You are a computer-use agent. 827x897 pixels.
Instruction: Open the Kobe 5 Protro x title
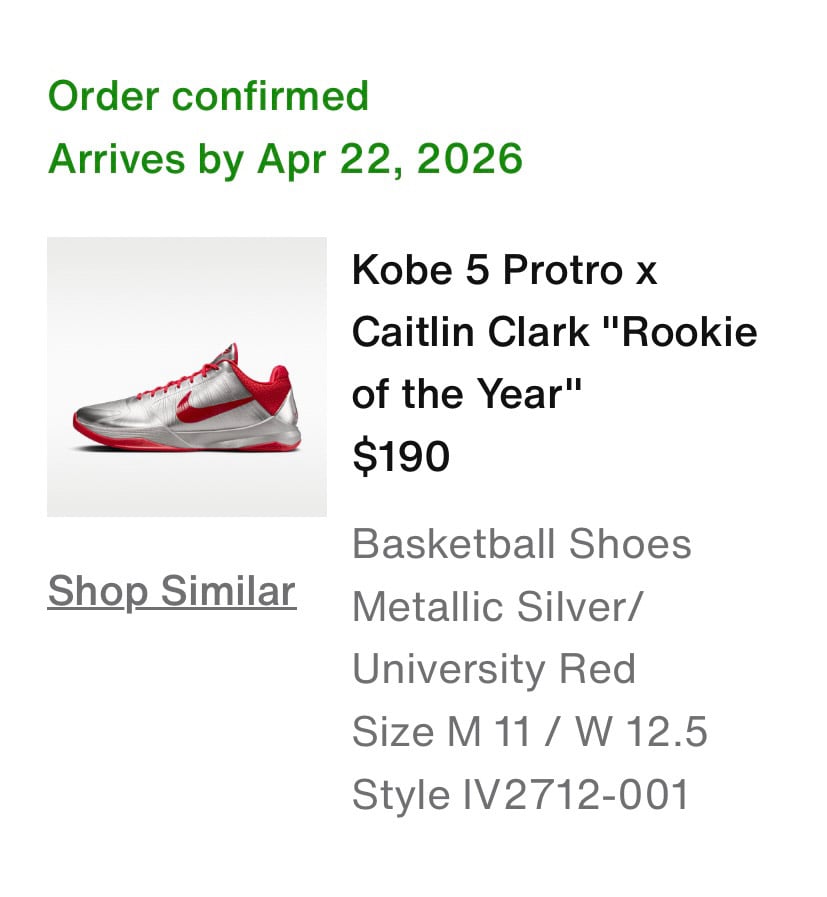(504, 270)
